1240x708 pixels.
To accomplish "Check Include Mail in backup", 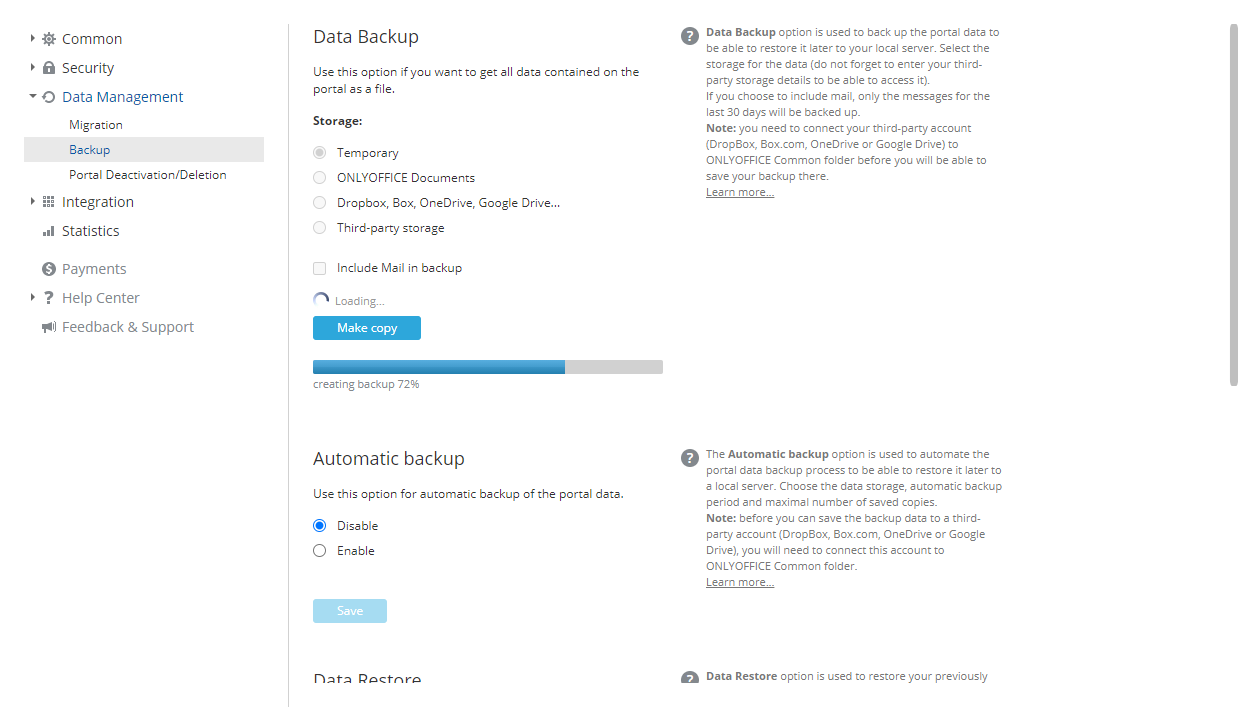I will coord(319,267).
